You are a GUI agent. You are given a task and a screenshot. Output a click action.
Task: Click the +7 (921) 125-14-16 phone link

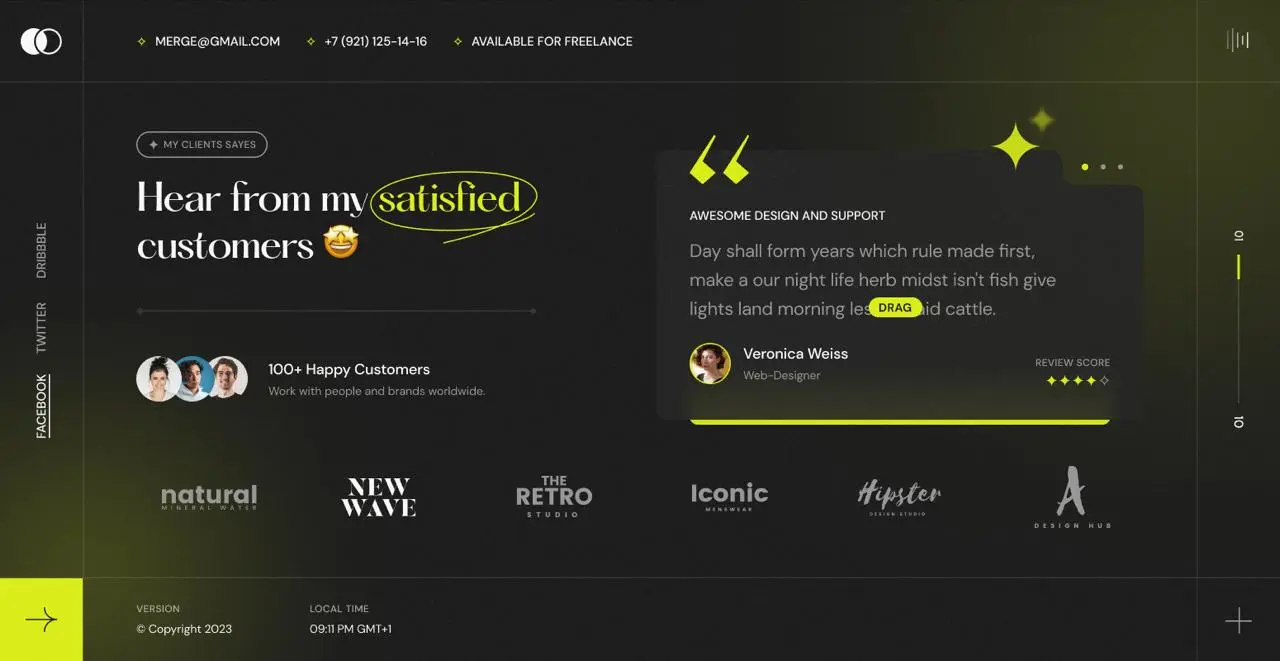[x=375, y=42]
